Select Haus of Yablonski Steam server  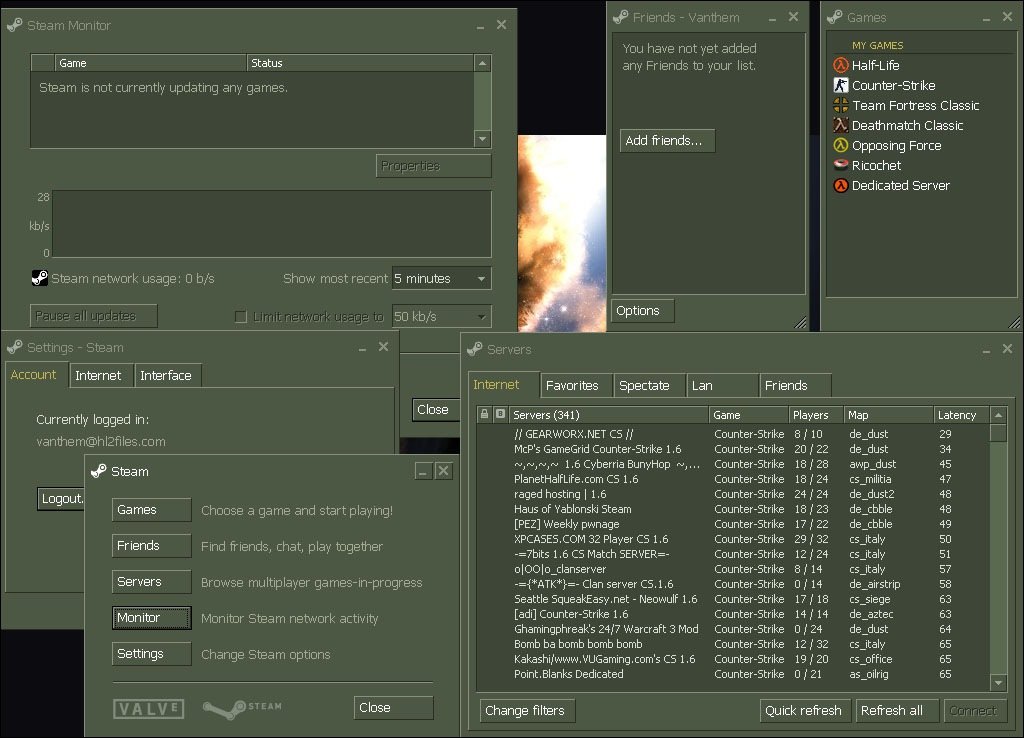click(733, 509)
